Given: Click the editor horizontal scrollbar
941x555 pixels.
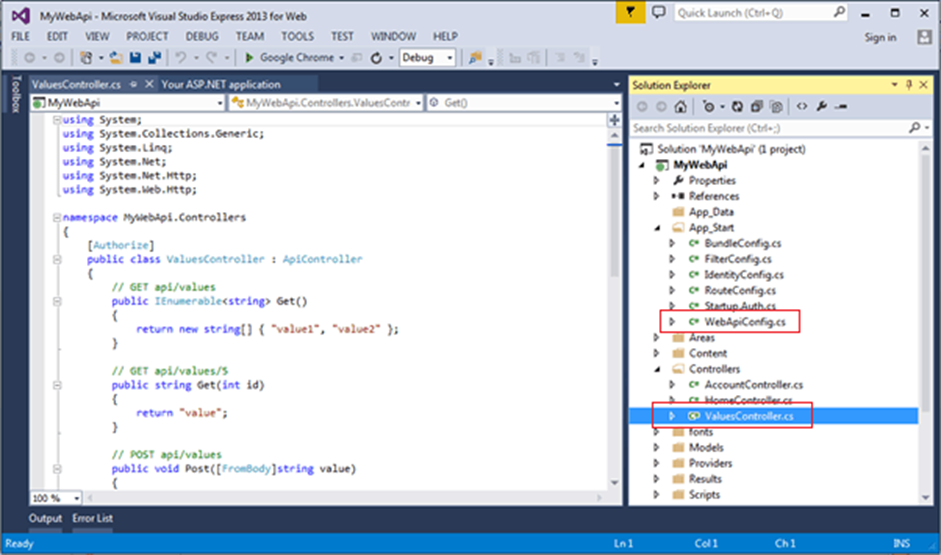Looking at the screenshot, I should click(x=343, y=497).
